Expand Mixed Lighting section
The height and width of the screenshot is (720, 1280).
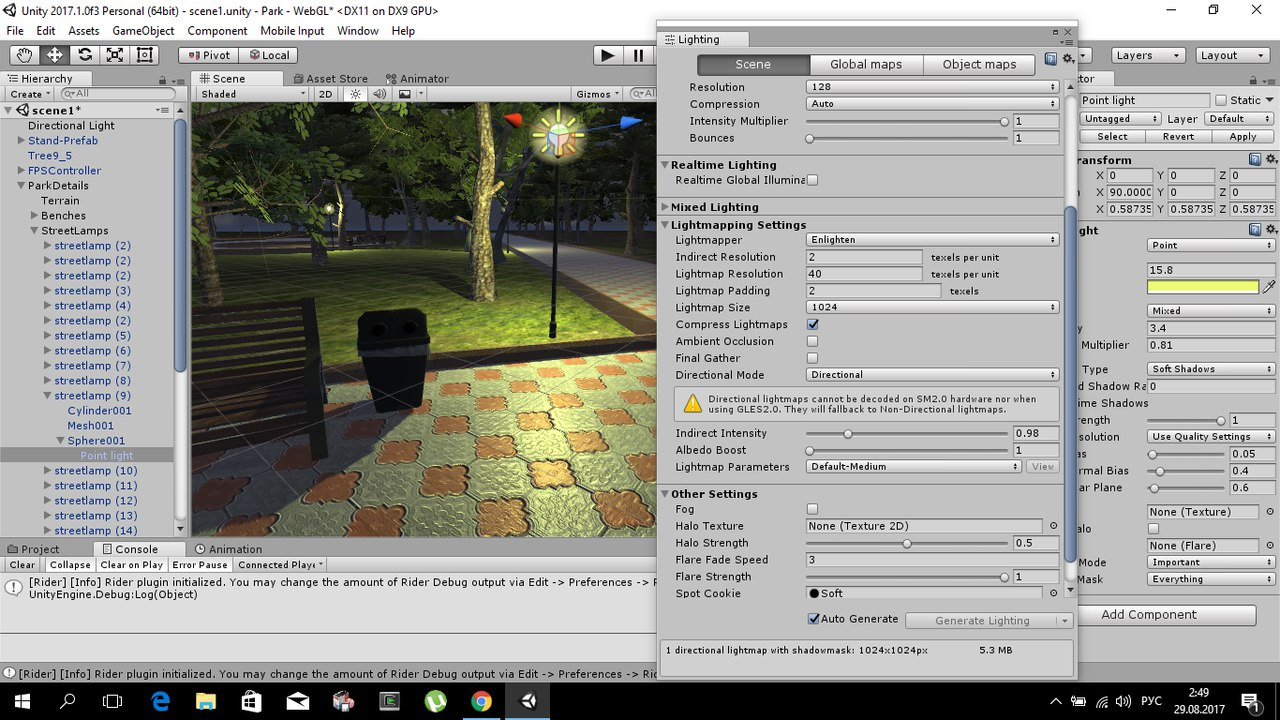click(x=665, y=207)
